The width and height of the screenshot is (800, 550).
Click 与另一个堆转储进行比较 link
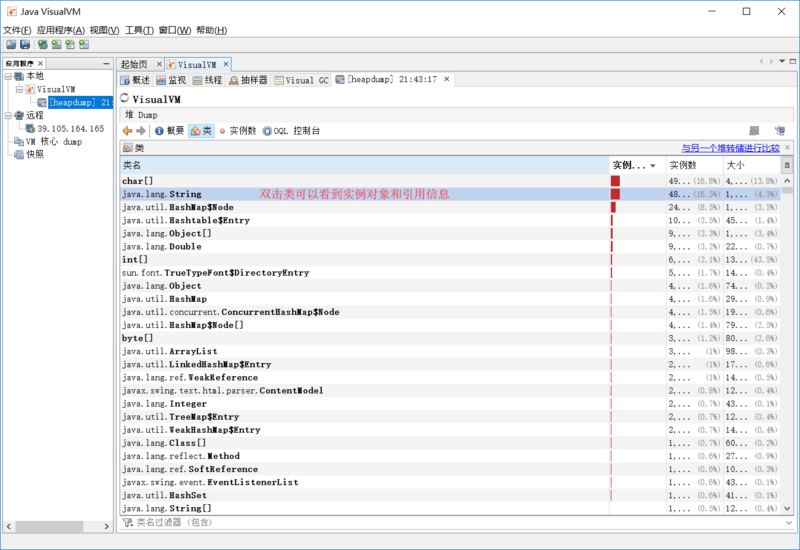731,148
